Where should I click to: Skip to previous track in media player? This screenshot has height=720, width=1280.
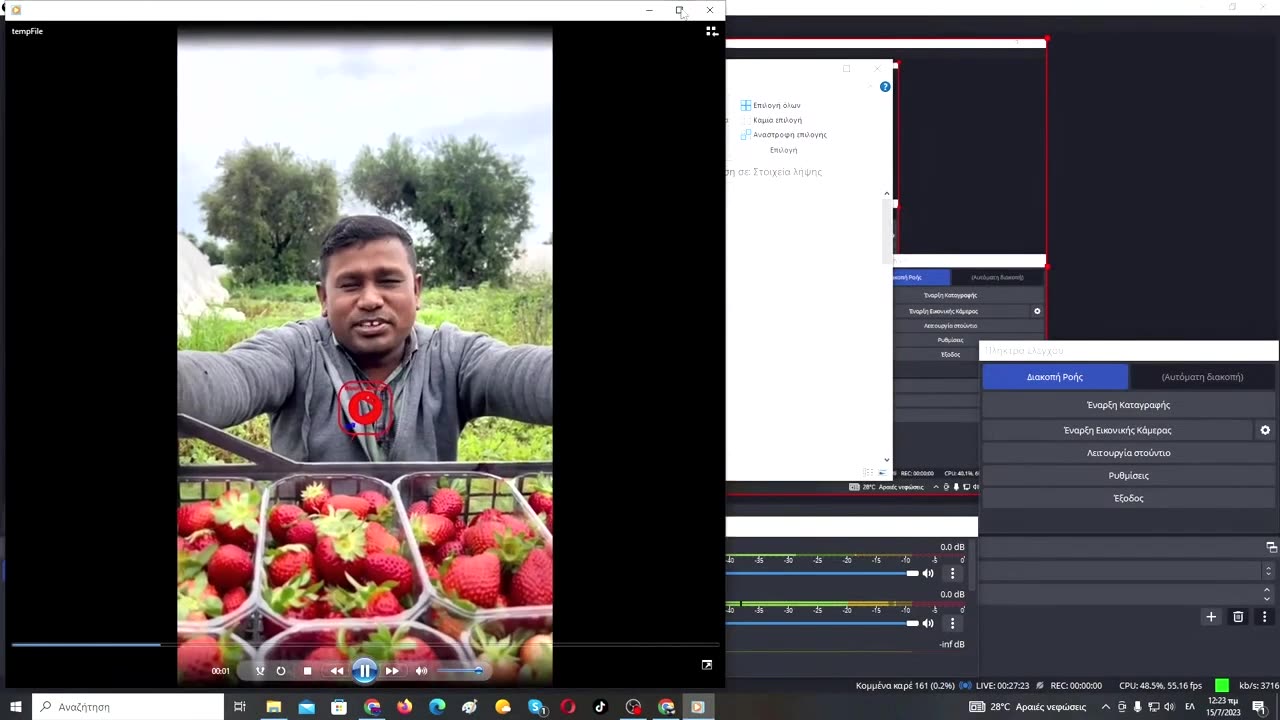[x=336, y=671]
